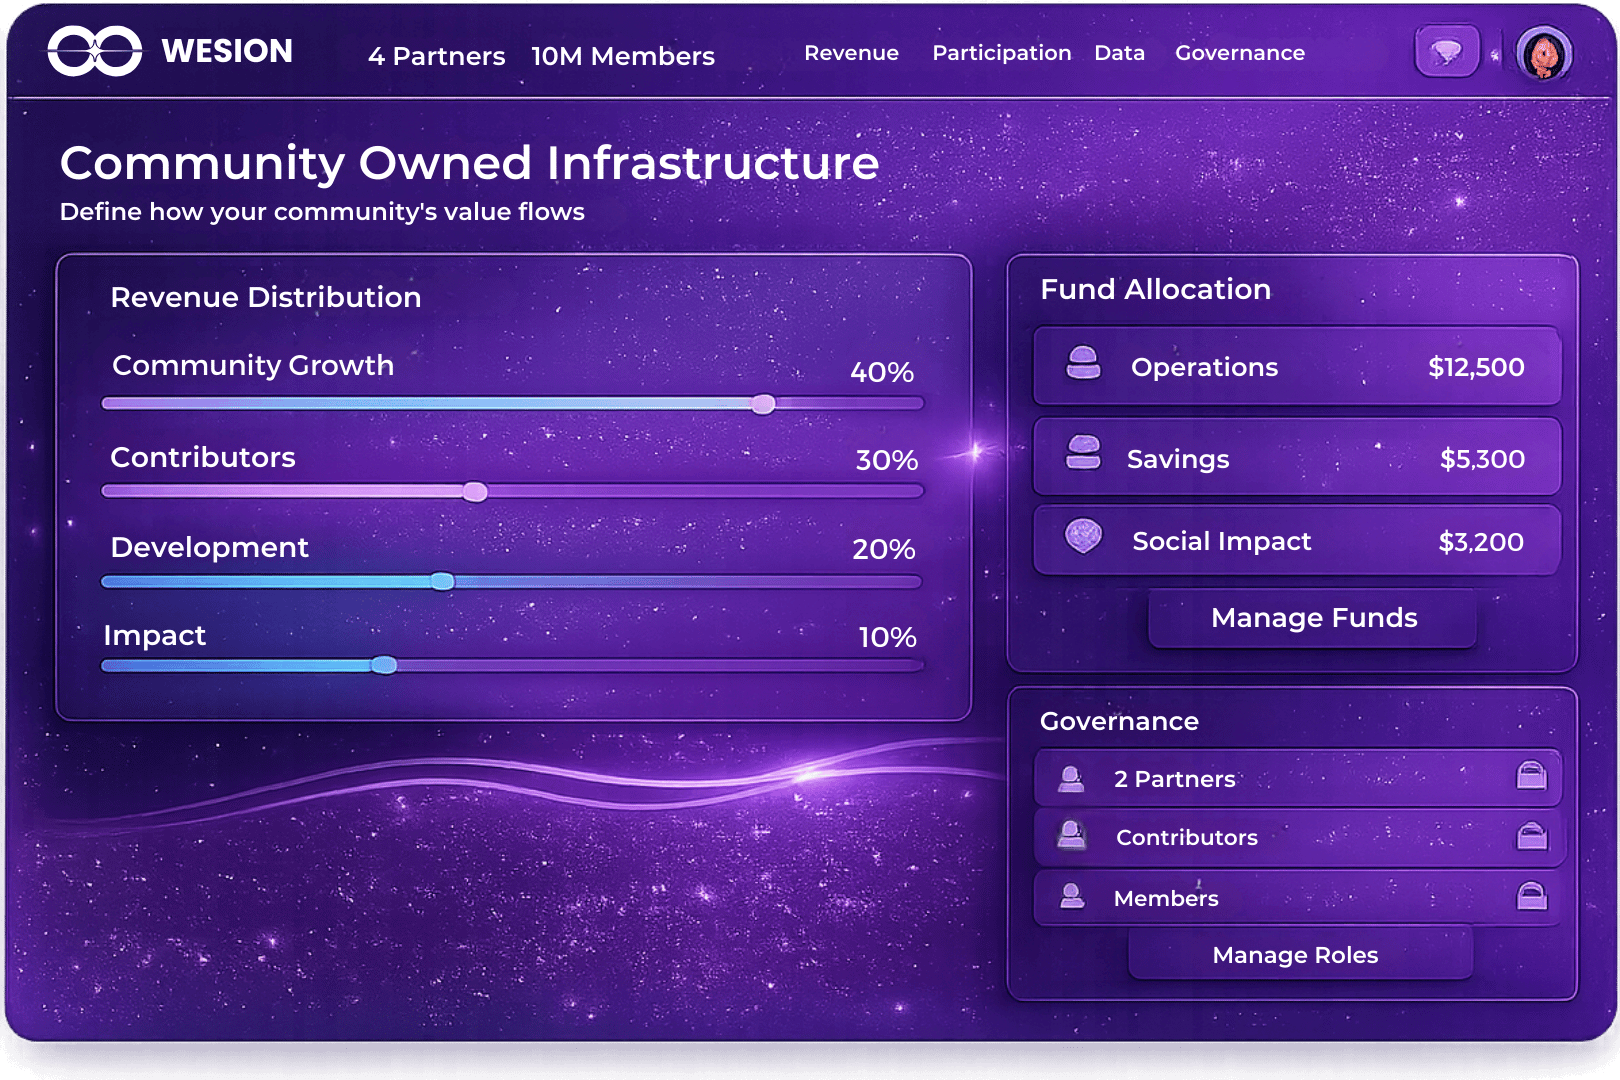Select Participation in the top navigation
Screen dimensions: 1620x1080
[x=1001, y=53]
